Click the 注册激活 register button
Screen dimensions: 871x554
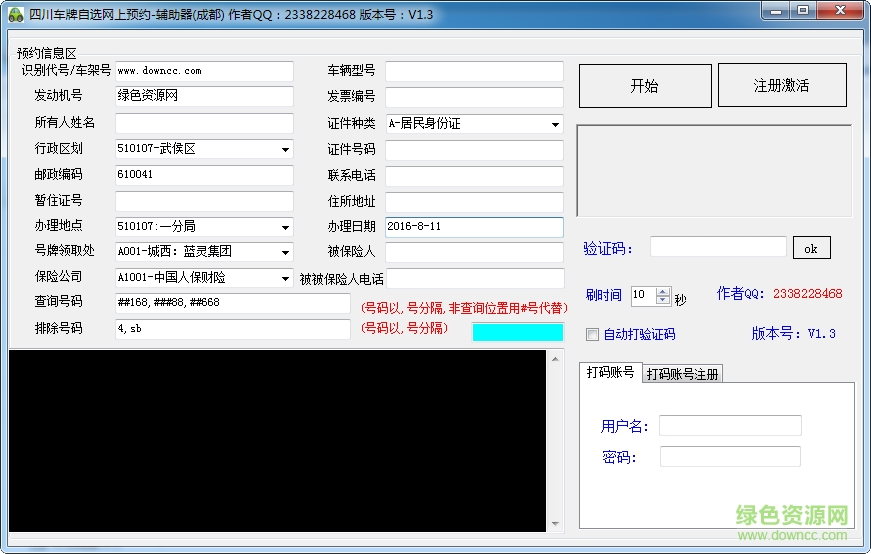[782, 86]
